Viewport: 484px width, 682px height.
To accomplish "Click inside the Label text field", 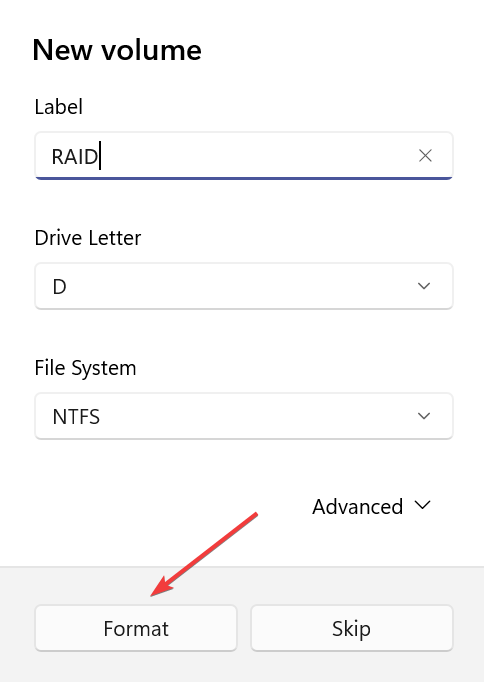I will click(x=244, y=156).
